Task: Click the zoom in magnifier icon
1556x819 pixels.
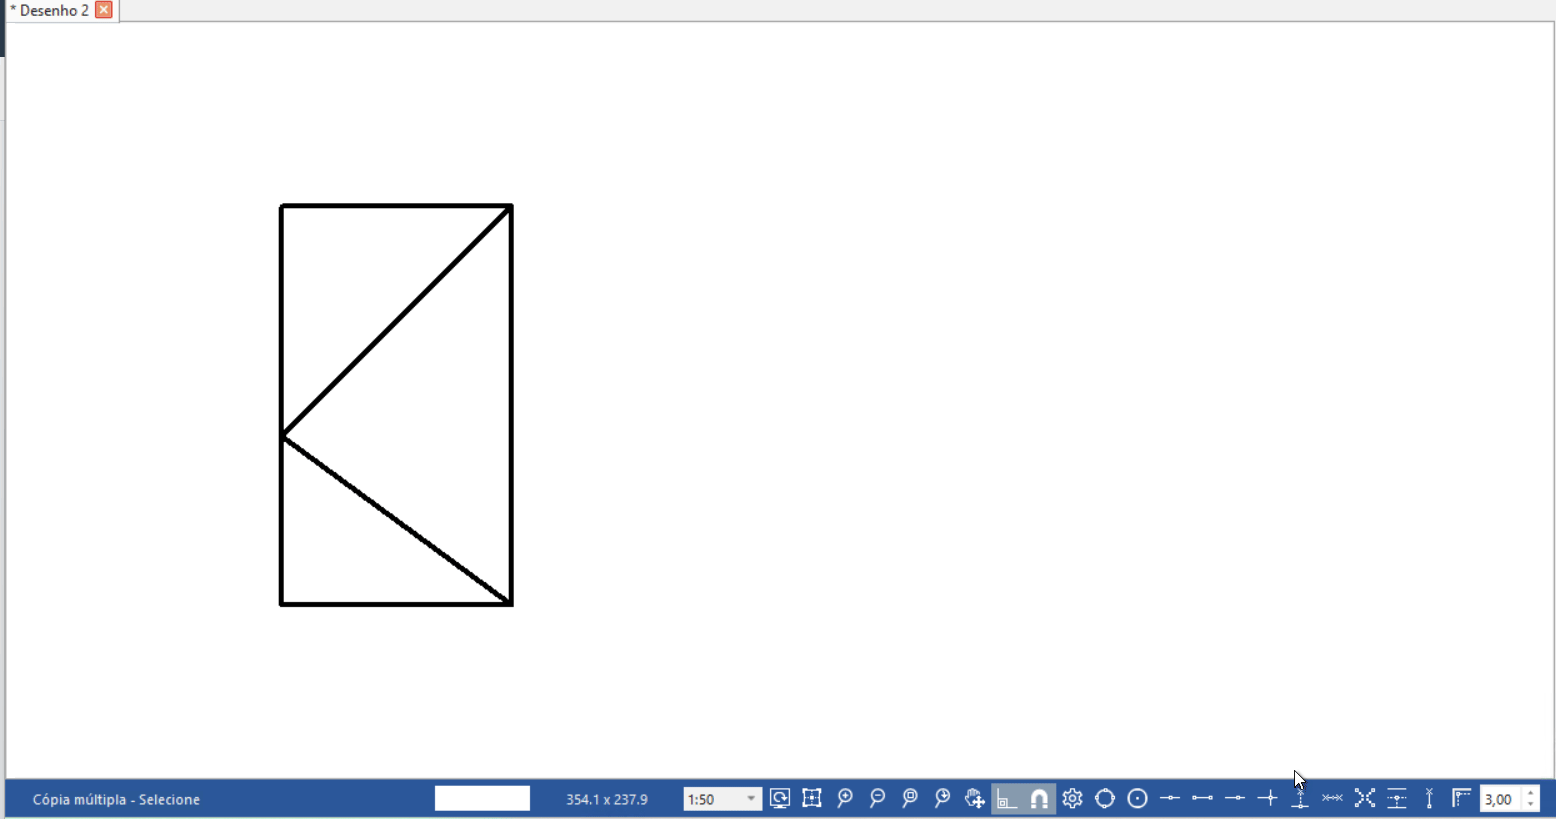Action: pyautogui.click(x=845, y=798)
